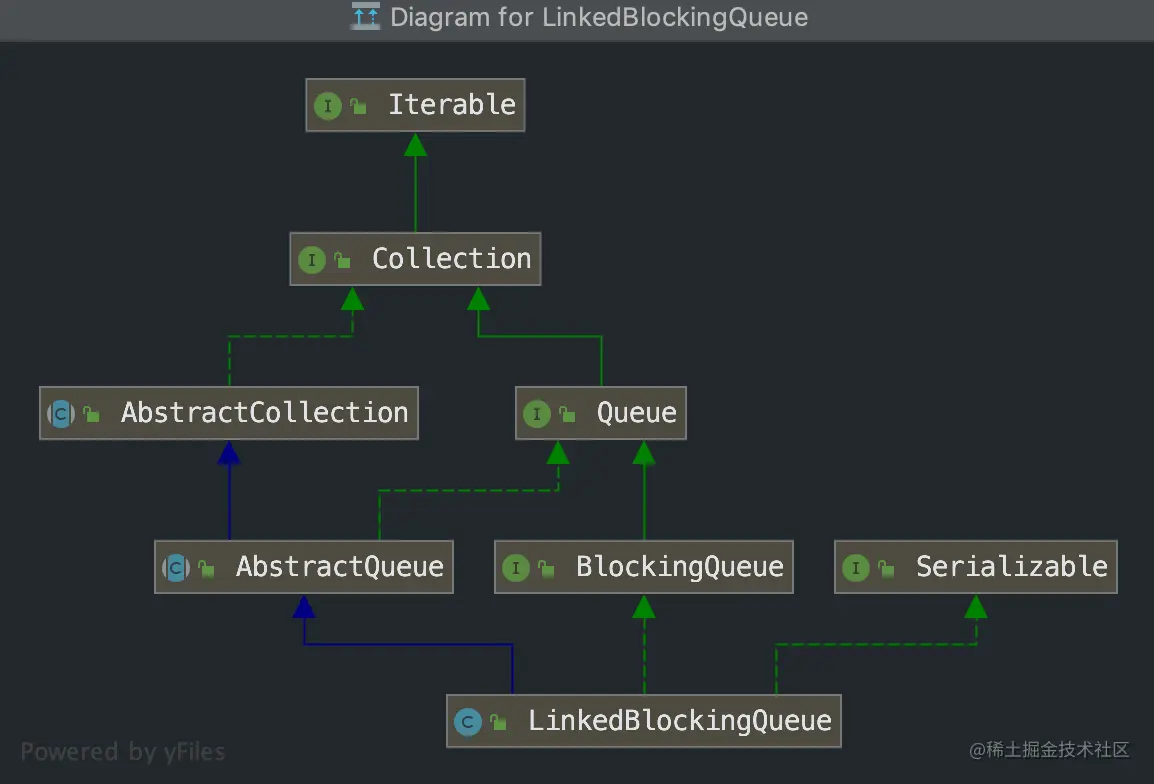This screenshot has width=1154, height=784.
Task: Click the interface icon on Collection node
Action: coord(312,260)
